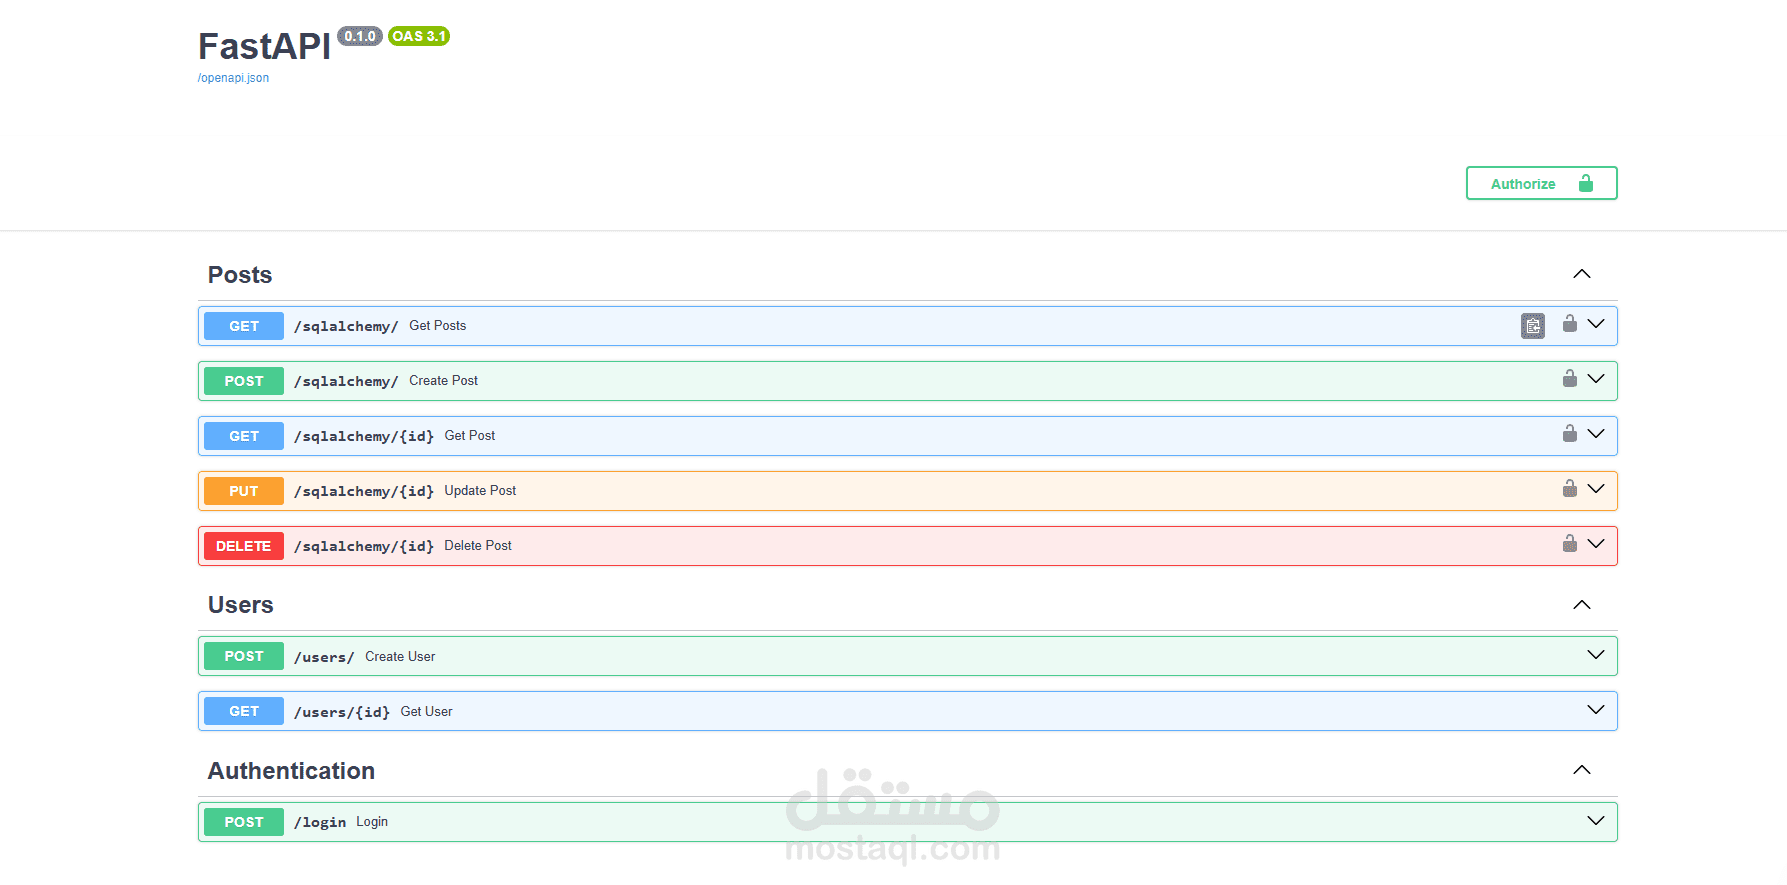Click the 0.1.0 version badge
Screen dimensions: 1787x885
click(x=360, y=36)
